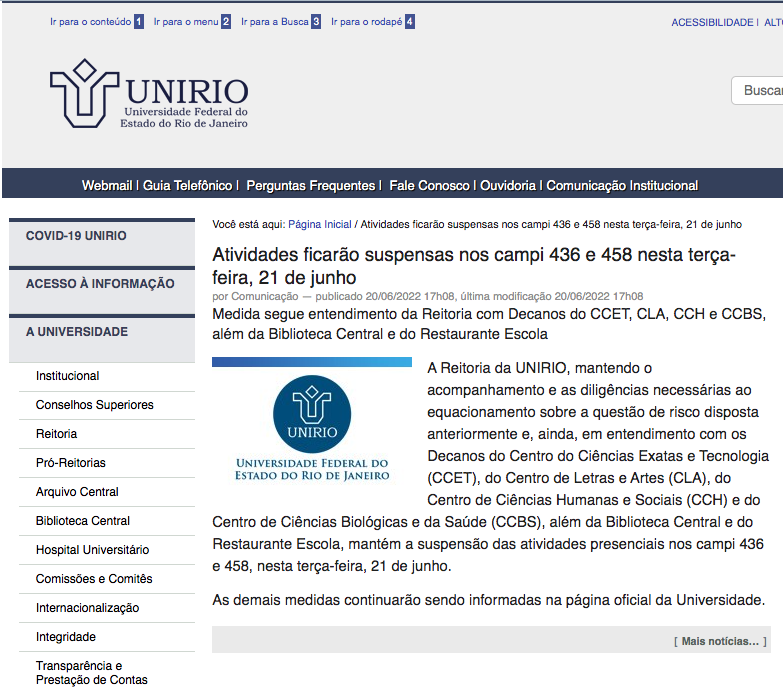Go to Fale Conosco
The image size is (783, 690).
[x=429, y=185]
